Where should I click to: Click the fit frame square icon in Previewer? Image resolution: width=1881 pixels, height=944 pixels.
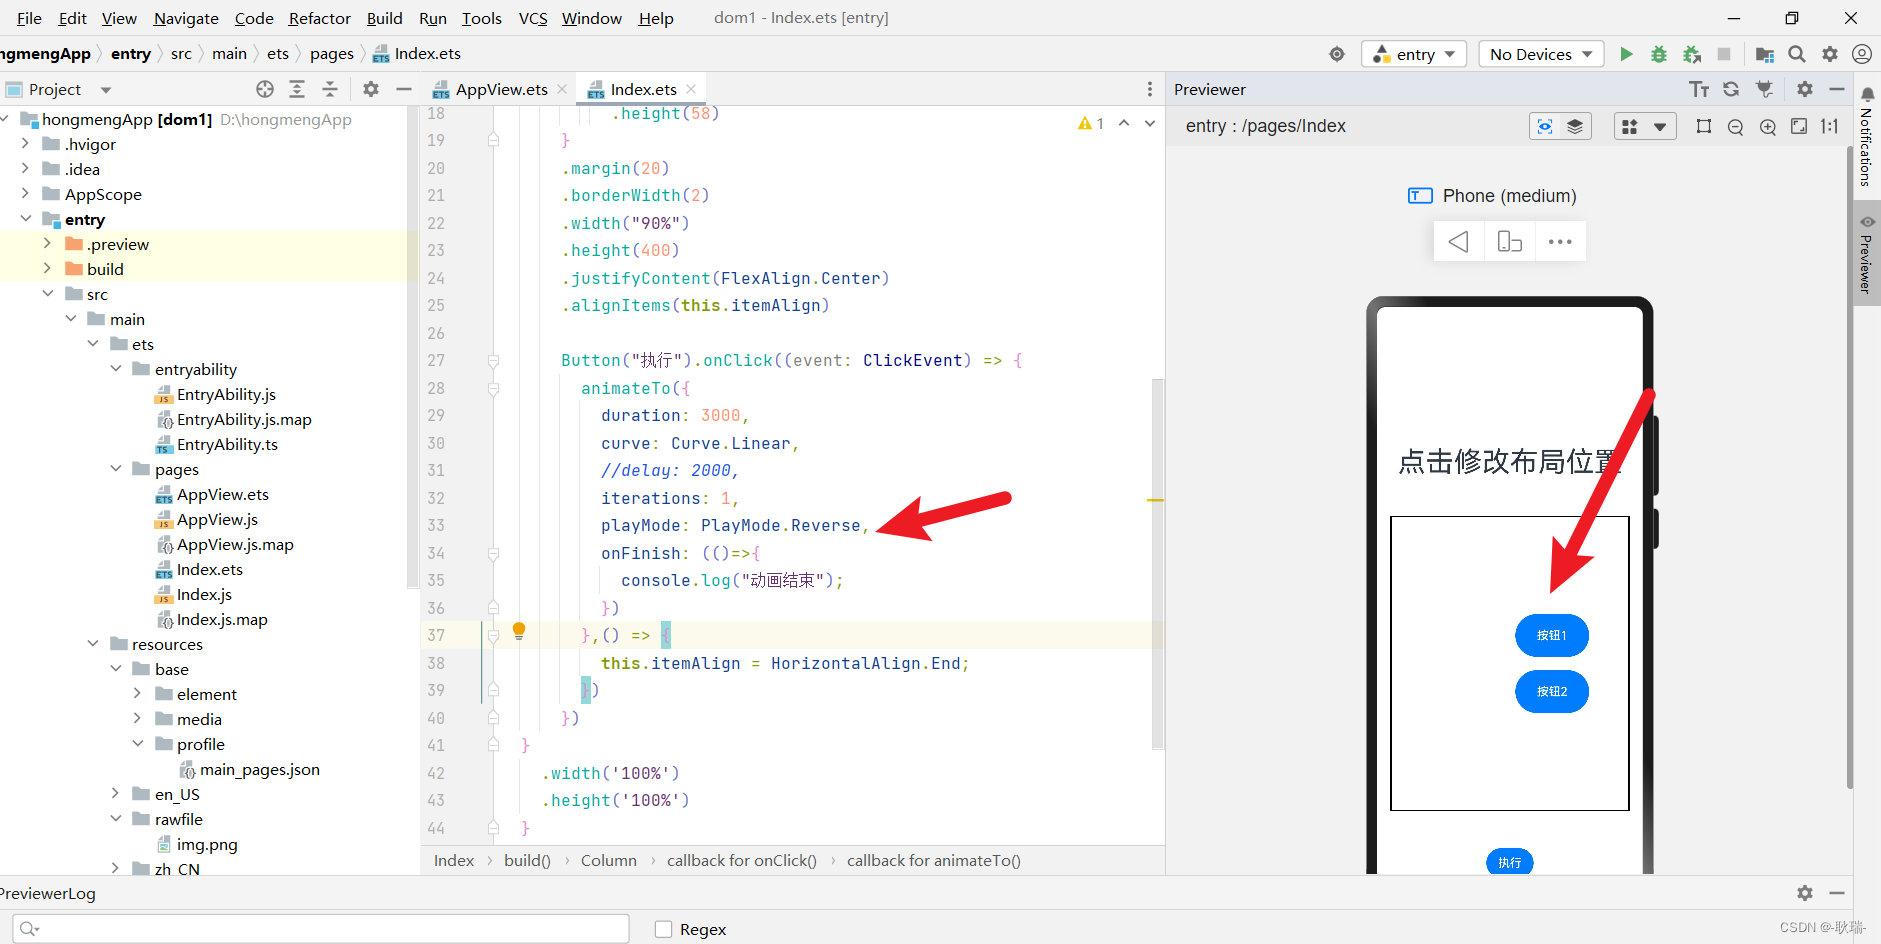(x=1704, y=126)
